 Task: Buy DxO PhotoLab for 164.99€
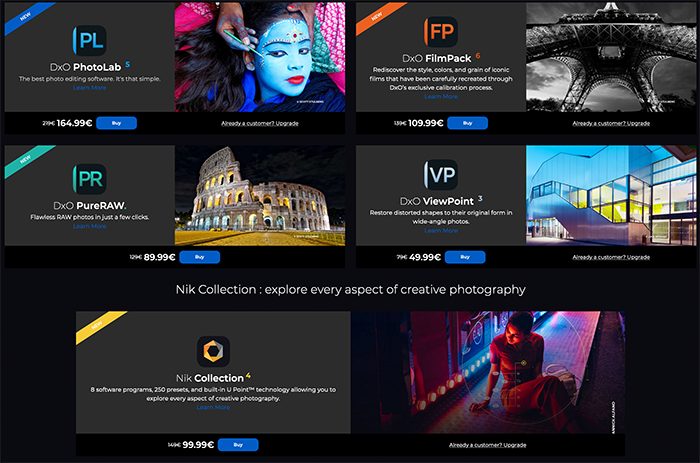coord(117,123)
